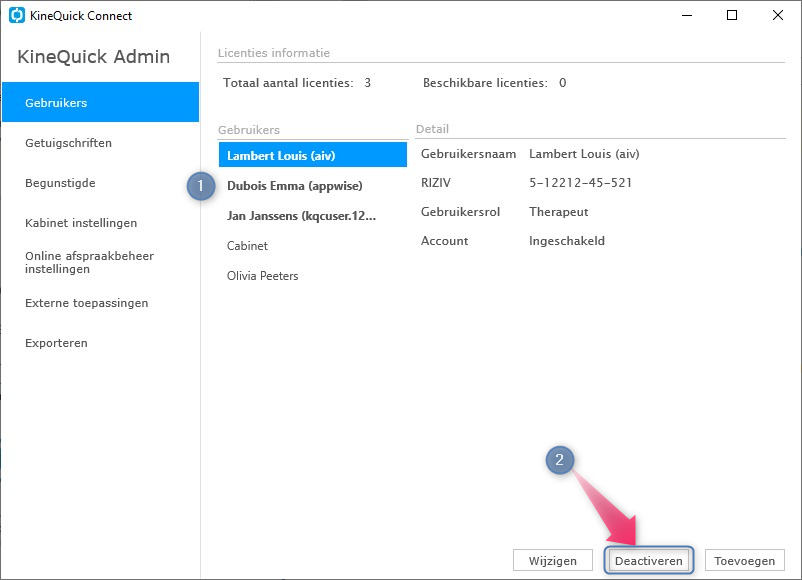802x580 pixels.
Task: Click the Gebruikersrol value Therapeut
Action: point(558,212)
